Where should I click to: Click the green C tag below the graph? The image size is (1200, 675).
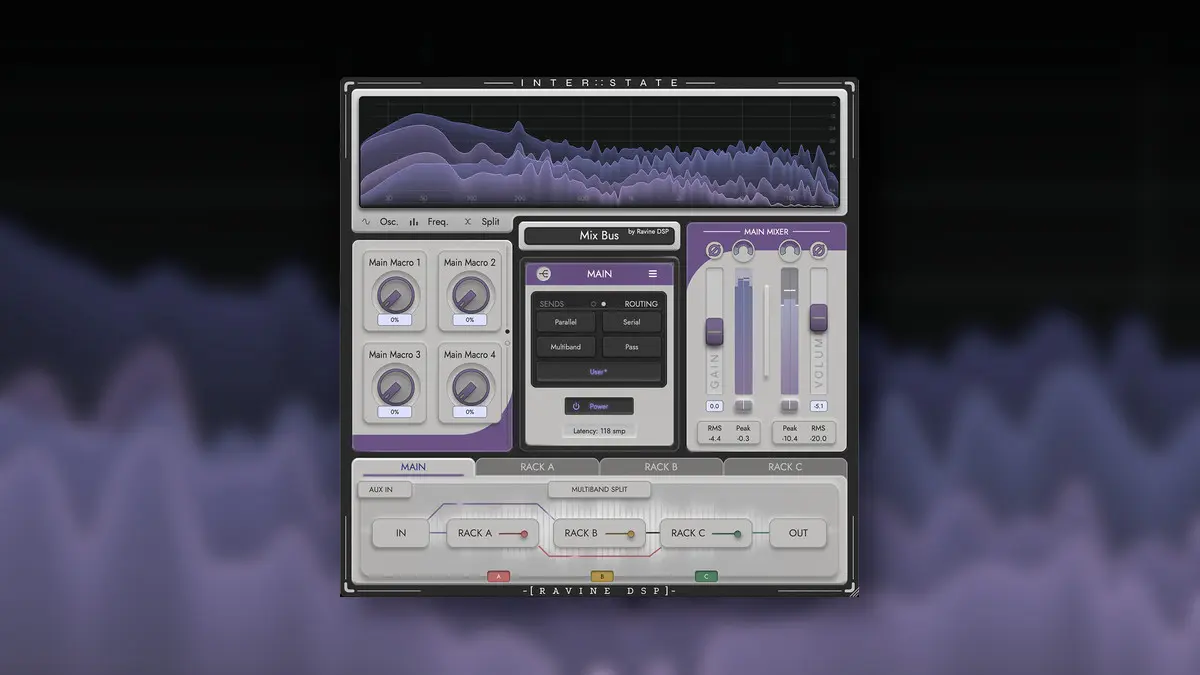(x=706, y=576)
